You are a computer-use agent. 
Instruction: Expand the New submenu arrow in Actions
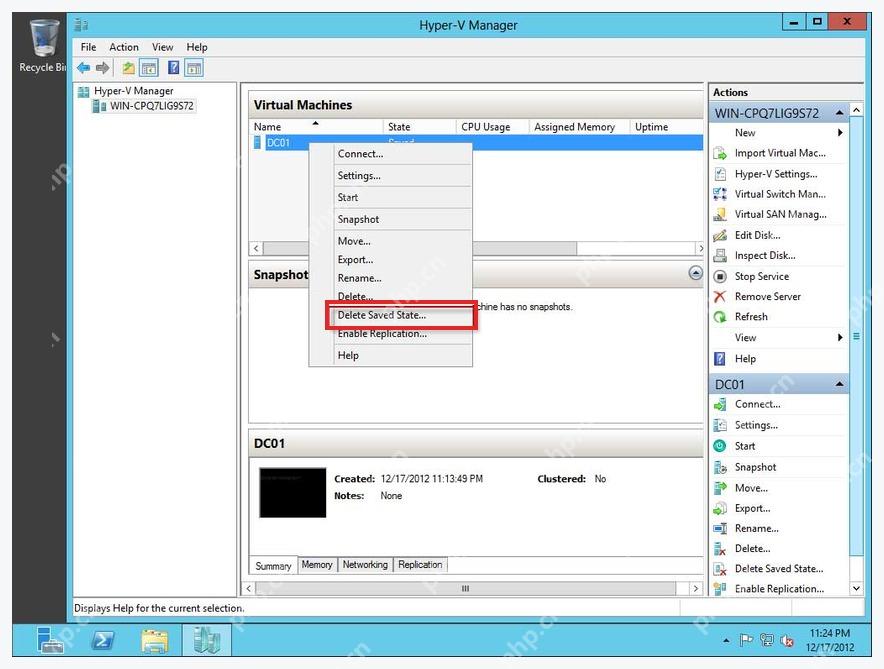pyautogui.click(x=840, y=132)
